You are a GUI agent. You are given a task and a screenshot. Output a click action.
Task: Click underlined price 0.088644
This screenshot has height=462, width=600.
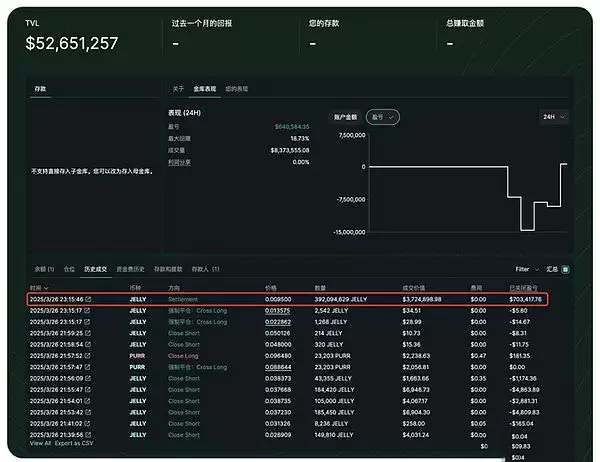point(278,367)
